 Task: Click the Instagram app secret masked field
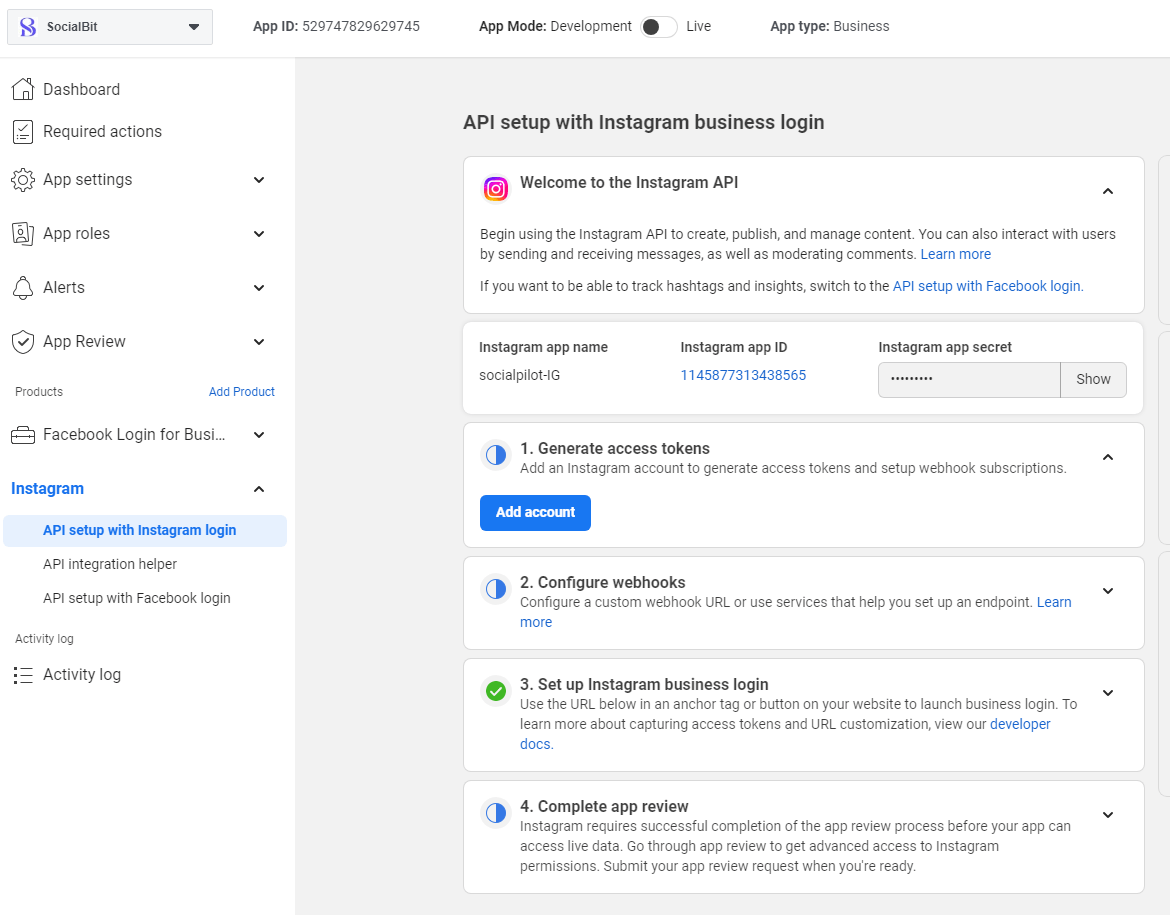point(969,380)
